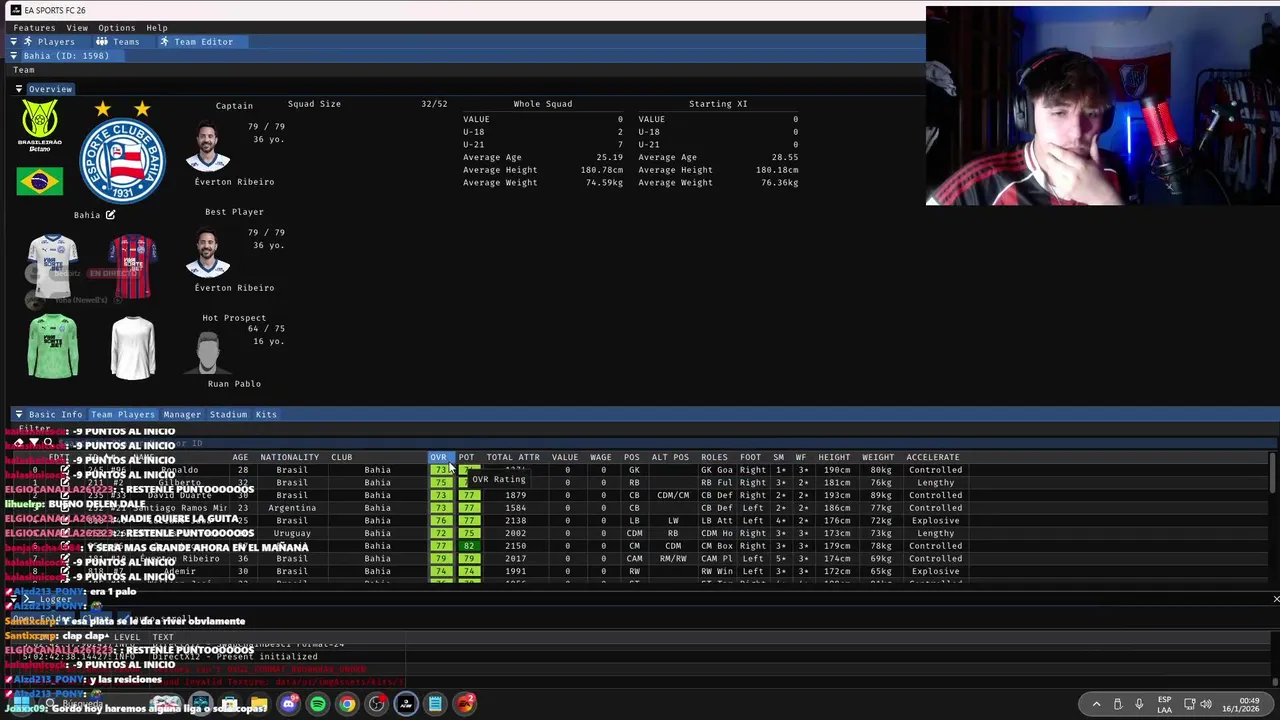Click the edit pencil next to Bahia name

pos(110,215)
